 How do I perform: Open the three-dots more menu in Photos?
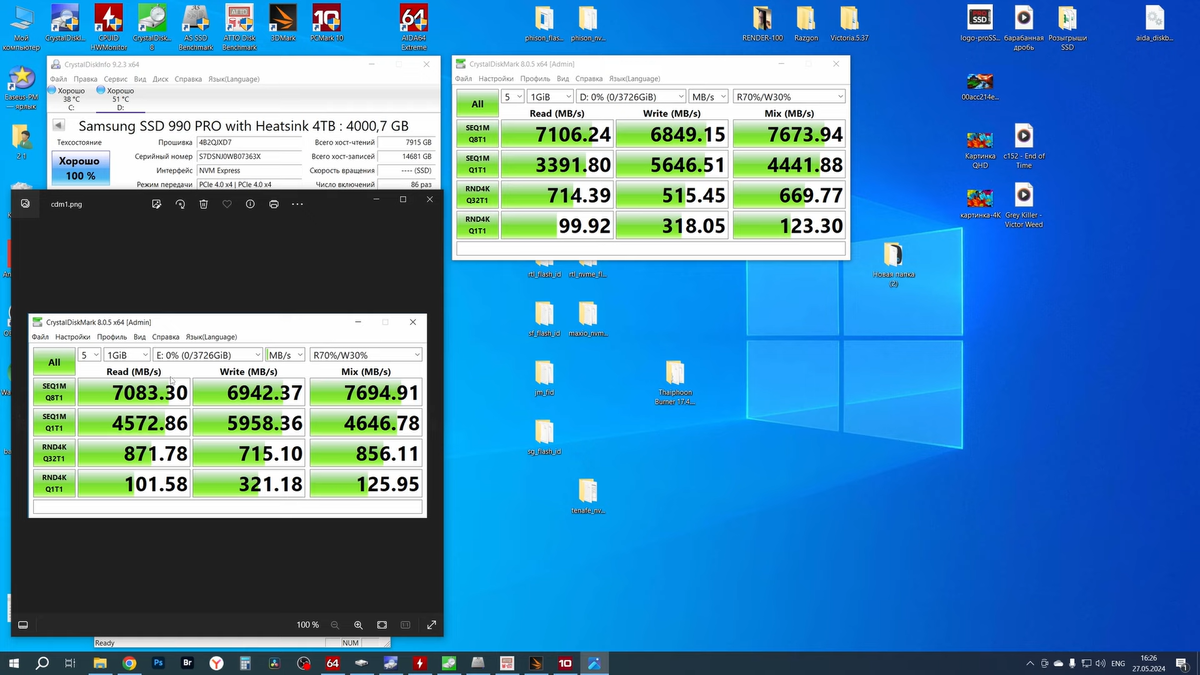[297, 204]
